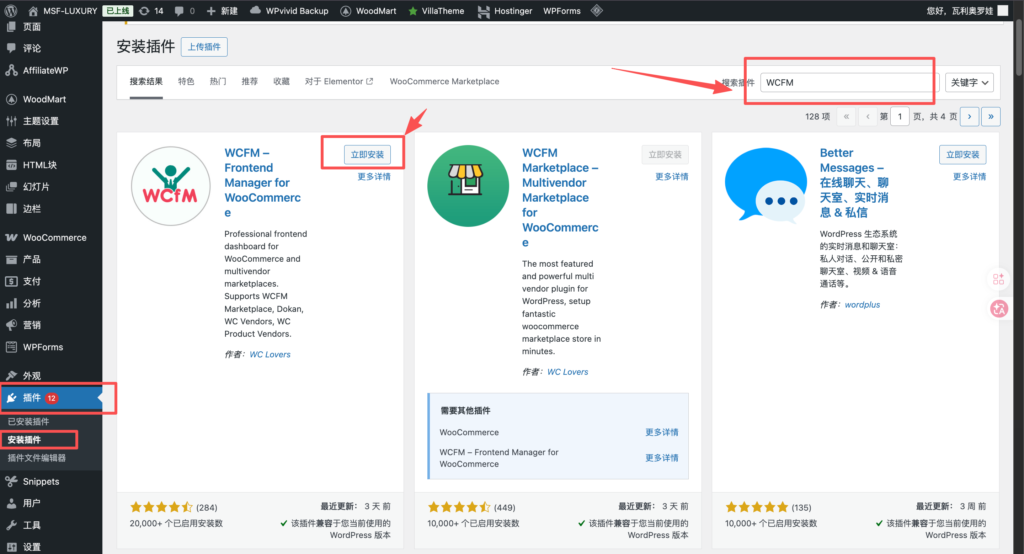View 更多详情 under WCFM Marketplace install button
The image size is (1024, 554).
tap(671, 176)
